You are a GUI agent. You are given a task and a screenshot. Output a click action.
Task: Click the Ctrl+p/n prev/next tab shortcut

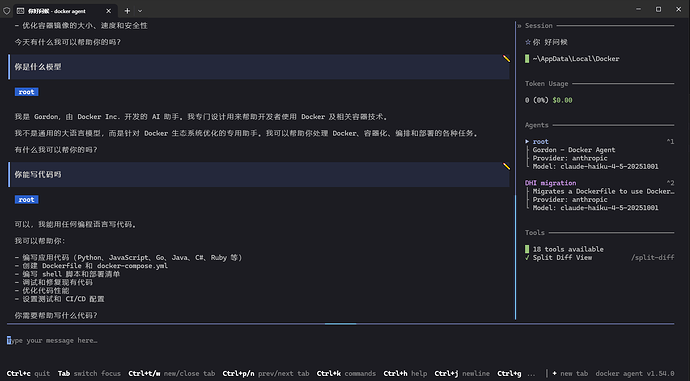click(x=266, y=374)
